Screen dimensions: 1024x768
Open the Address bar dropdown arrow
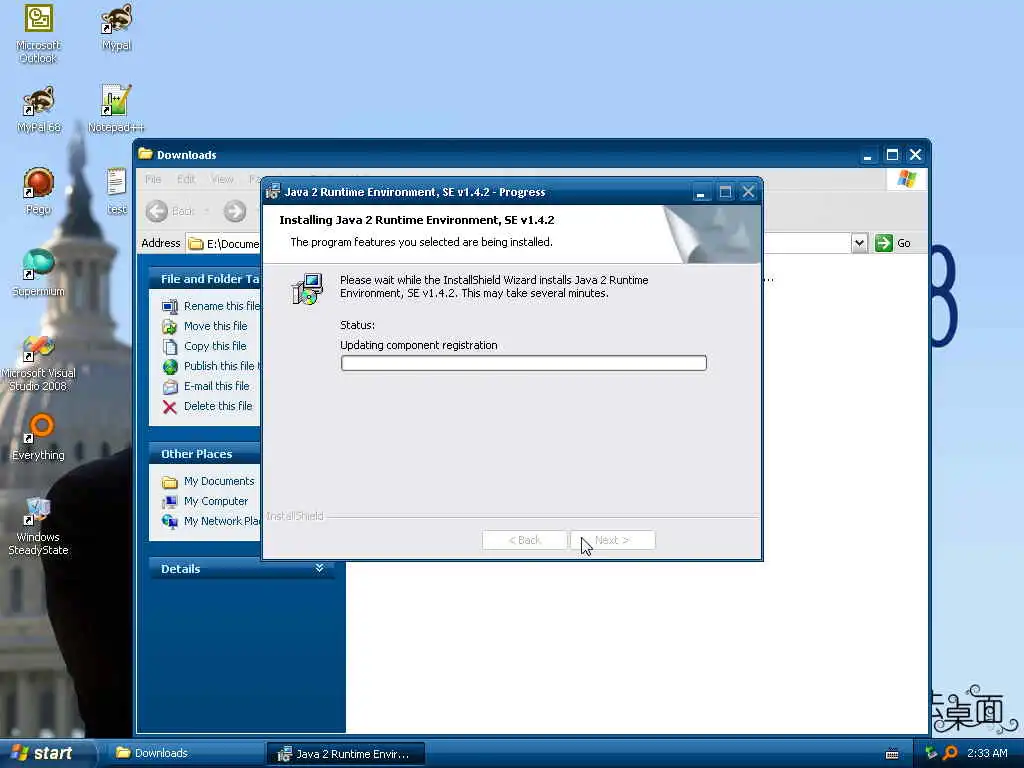tap(859, 243)
